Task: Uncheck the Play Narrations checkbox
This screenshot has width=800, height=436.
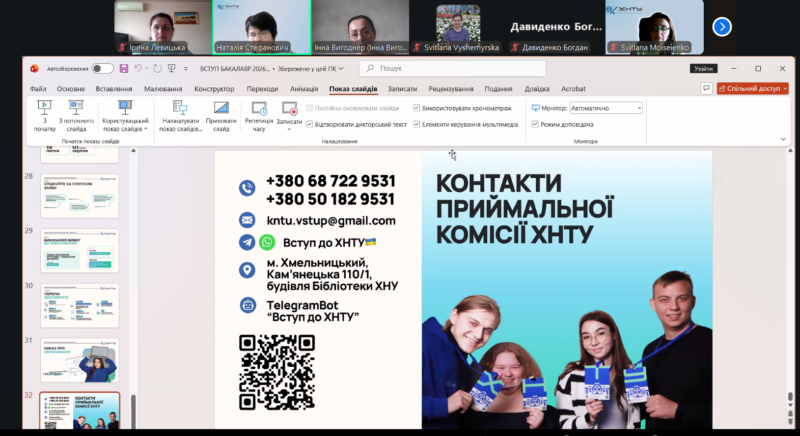Action: 310,124
